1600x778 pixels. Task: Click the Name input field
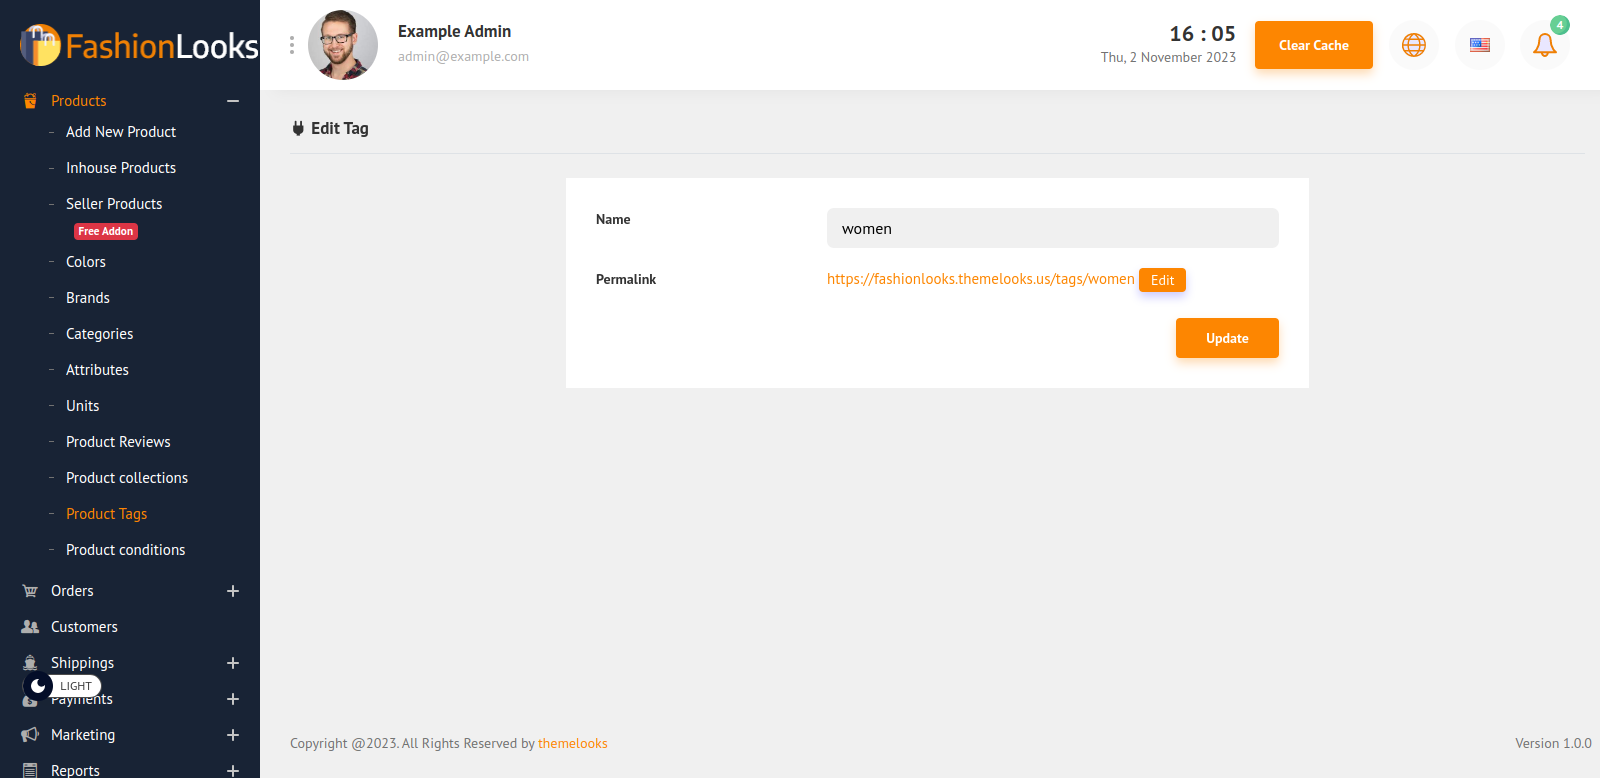pyautogui.click(x=1052, y=228)
